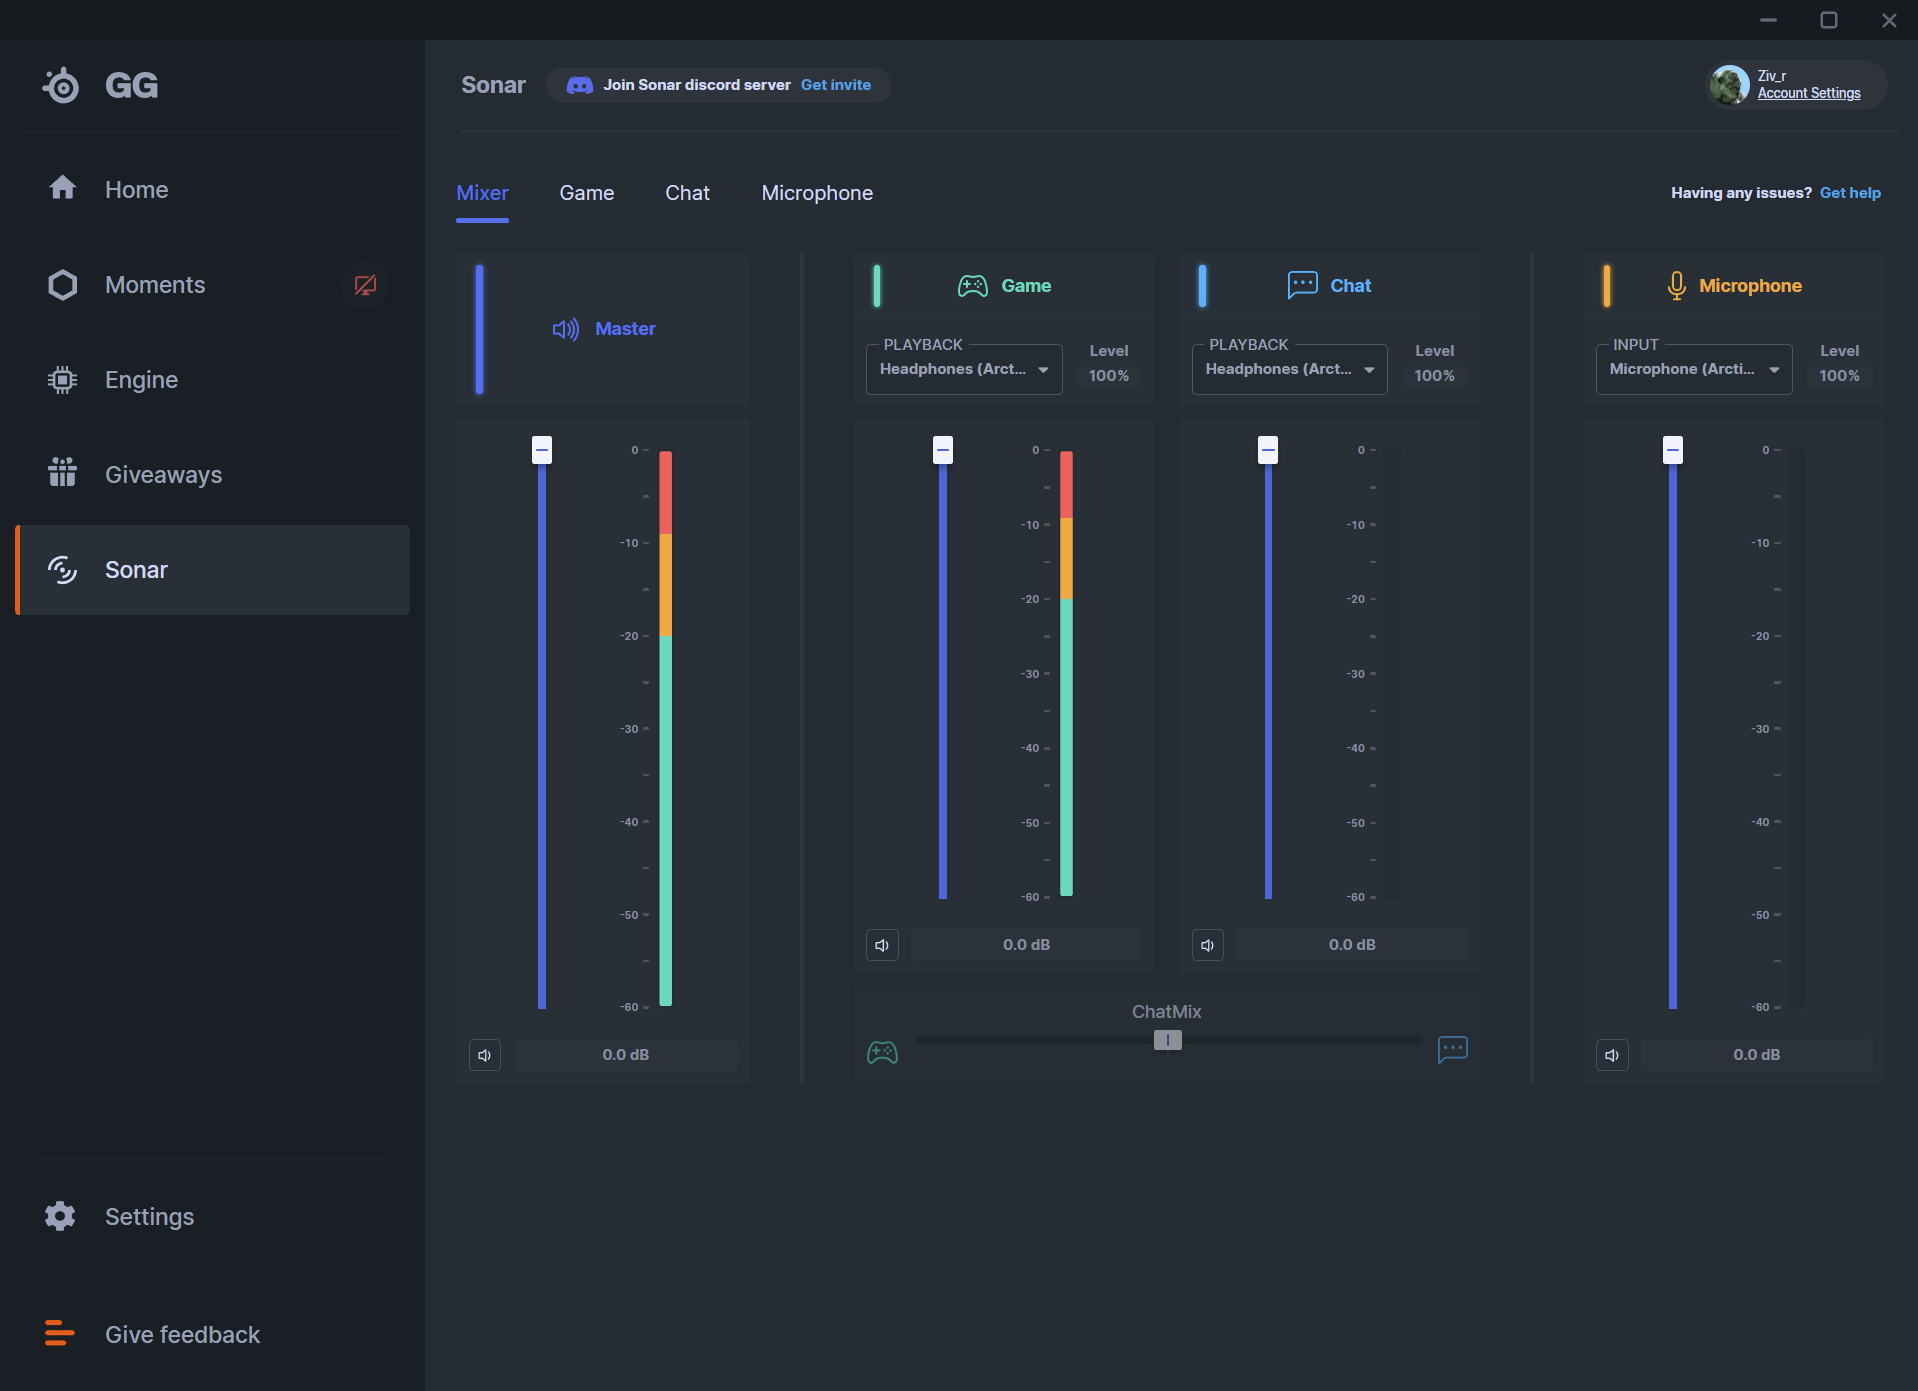The image size is (1918, 1391).
Task: Open the Game playback device dropdown
Action: pyautogui.click(x=964, y=369)
